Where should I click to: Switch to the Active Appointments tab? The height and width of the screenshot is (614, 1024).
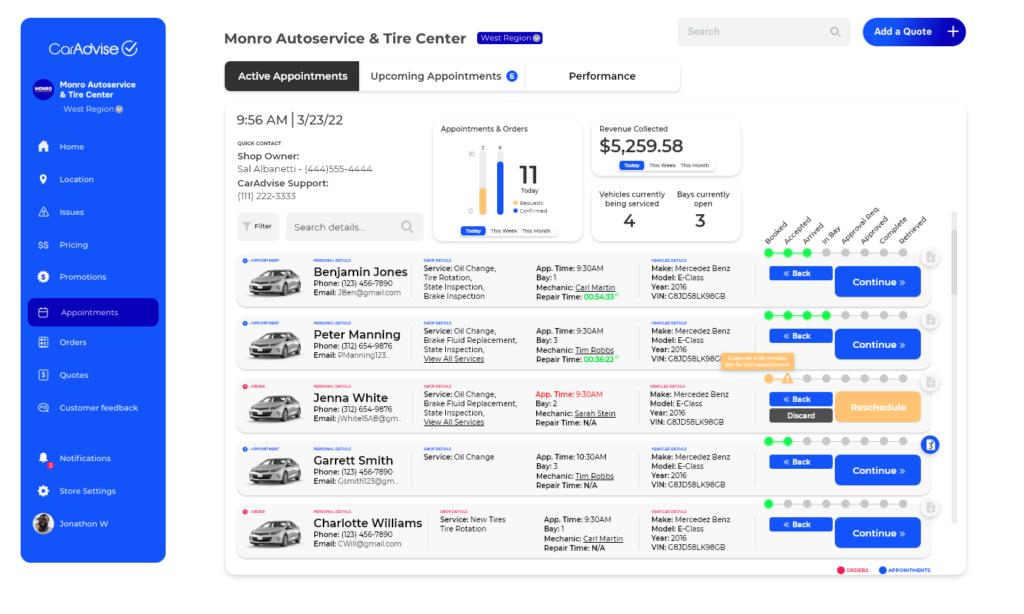coord(292,76)
